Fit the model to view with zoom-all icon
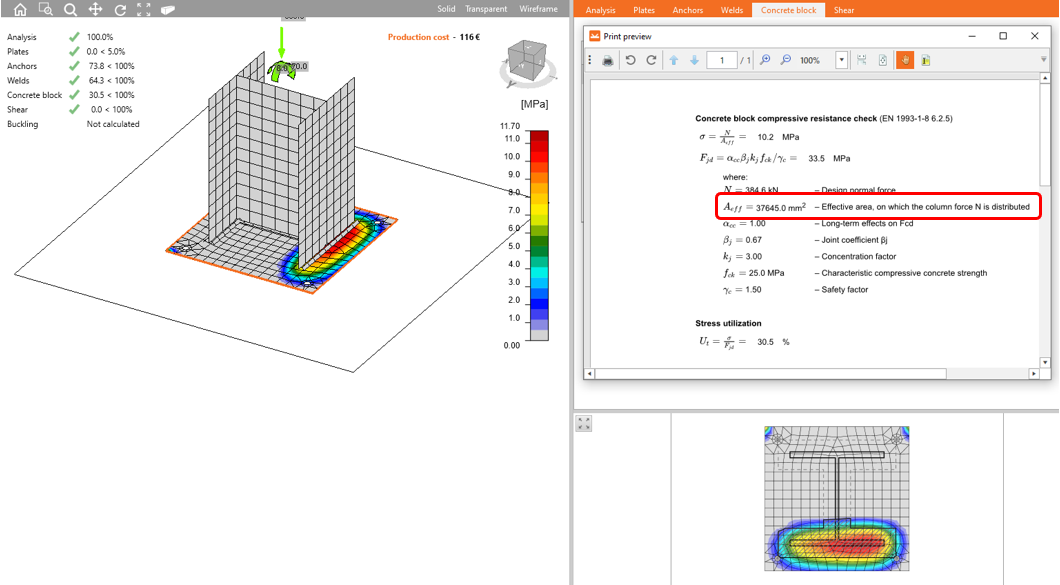1060x585 pixels. pos(144,10)
